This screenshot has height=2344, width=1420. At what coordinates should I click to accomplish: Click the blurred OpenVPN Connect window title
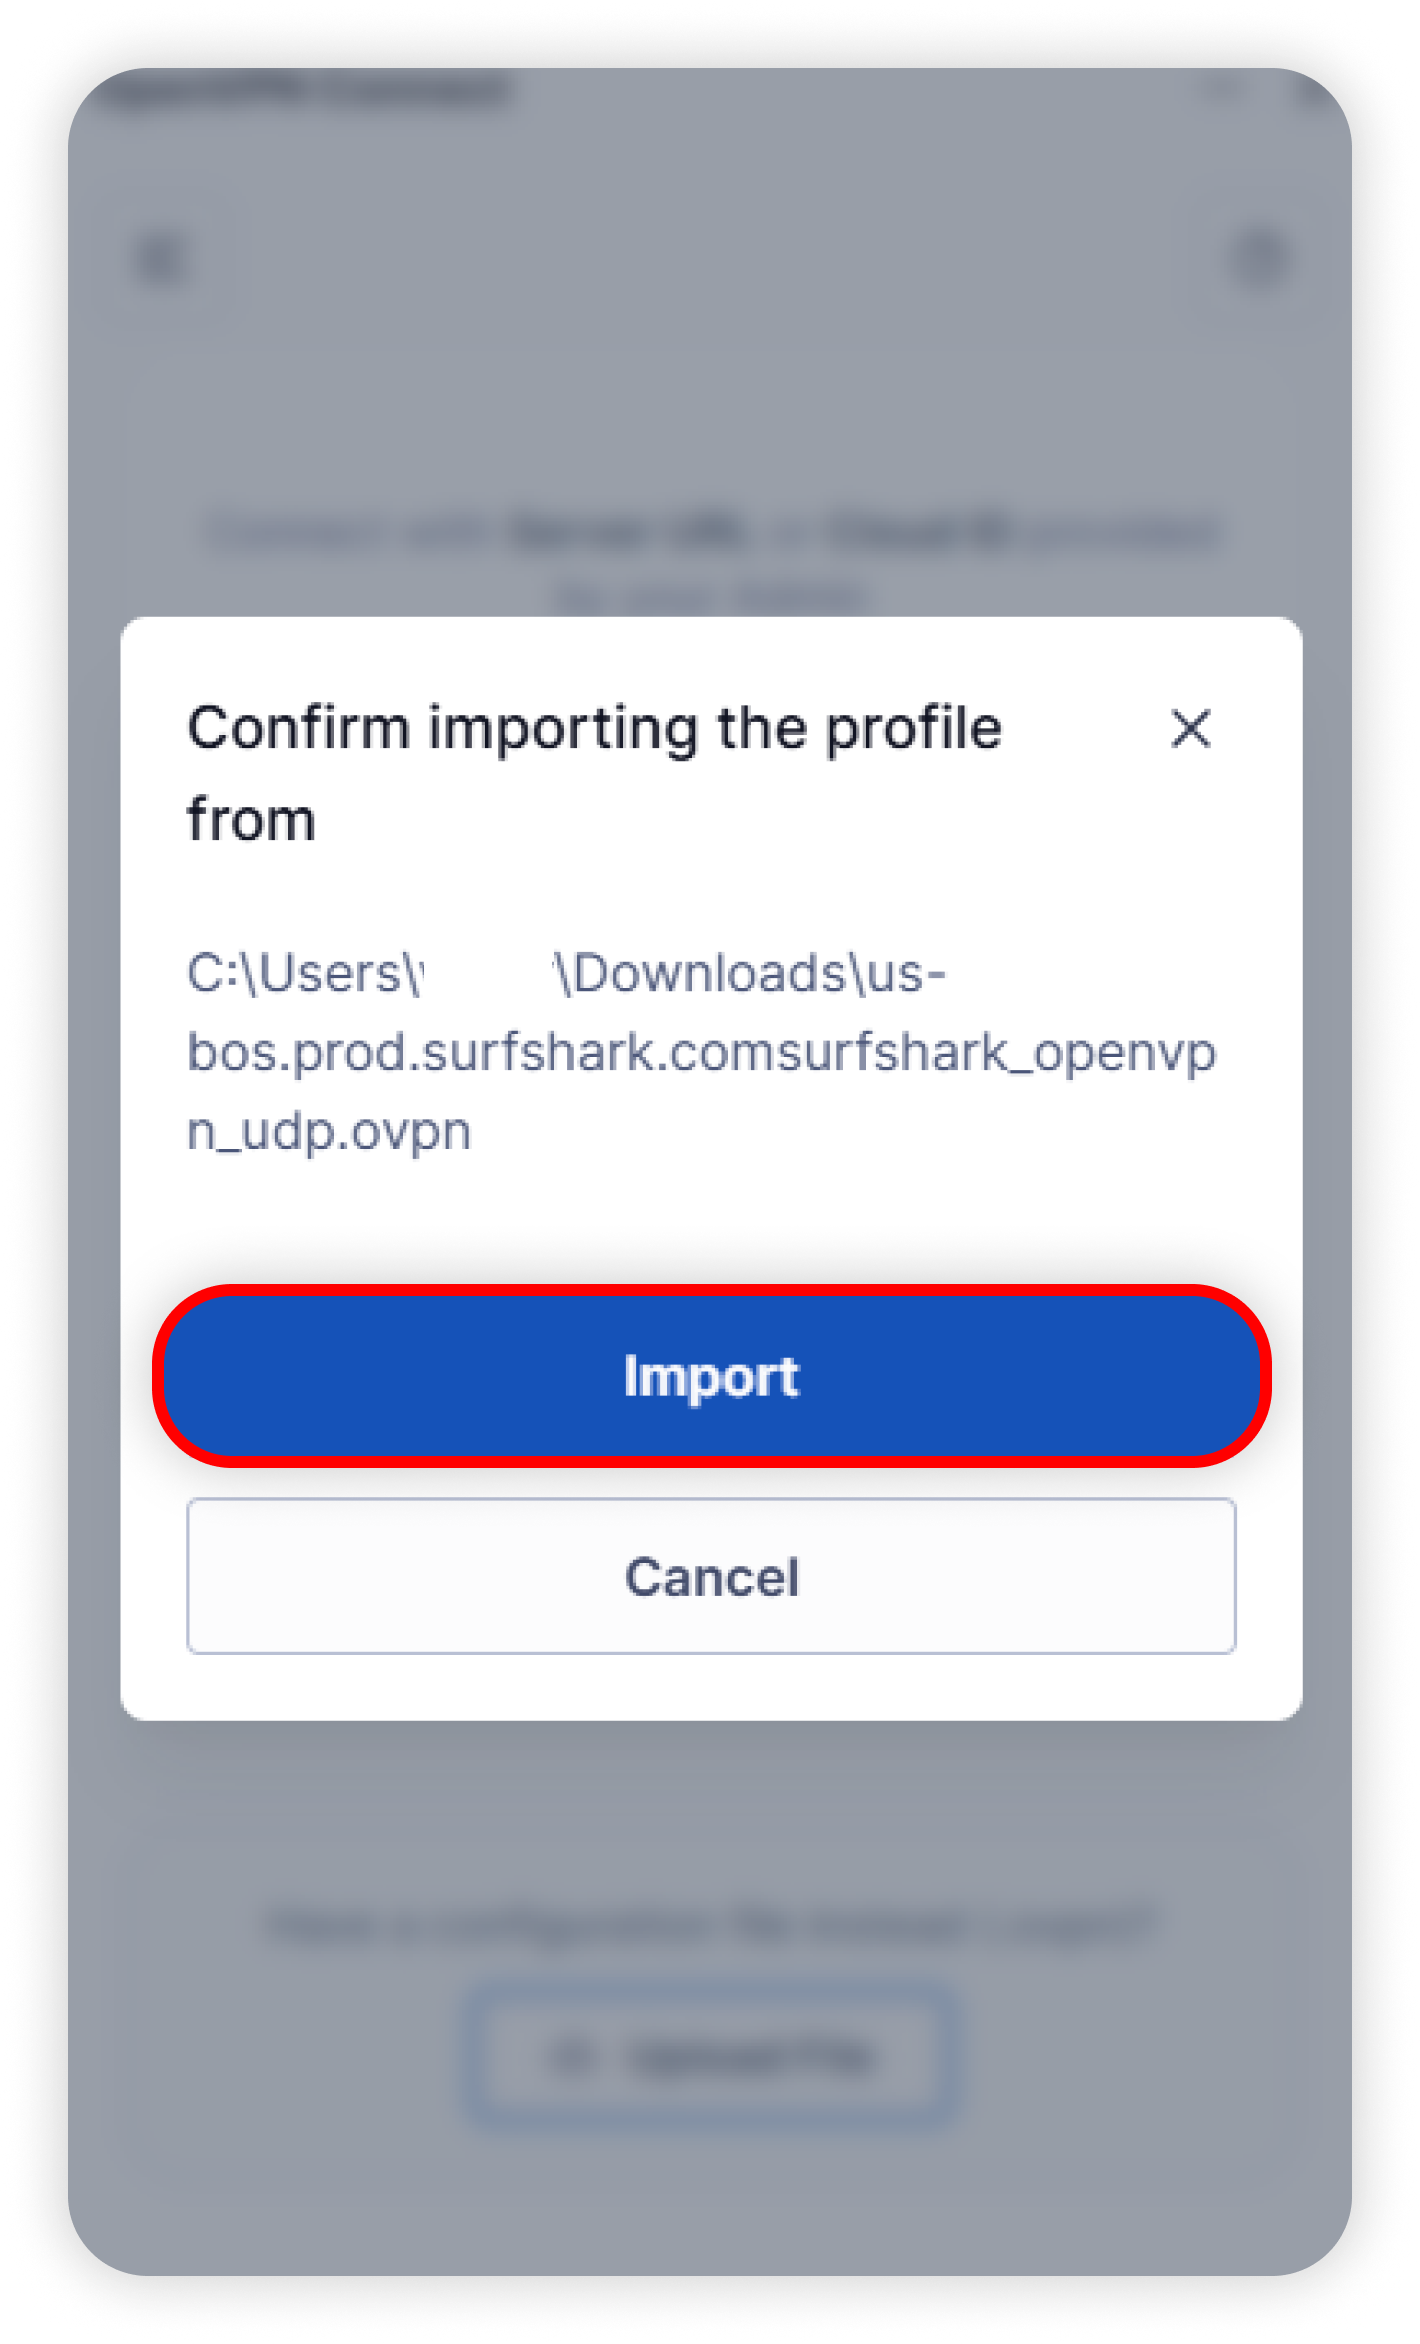click(310, 93)
